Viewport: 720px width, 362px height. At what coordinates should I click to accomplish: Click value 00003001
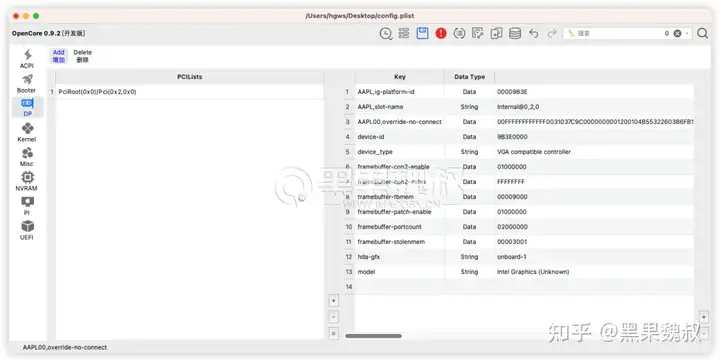coord(512,242)
